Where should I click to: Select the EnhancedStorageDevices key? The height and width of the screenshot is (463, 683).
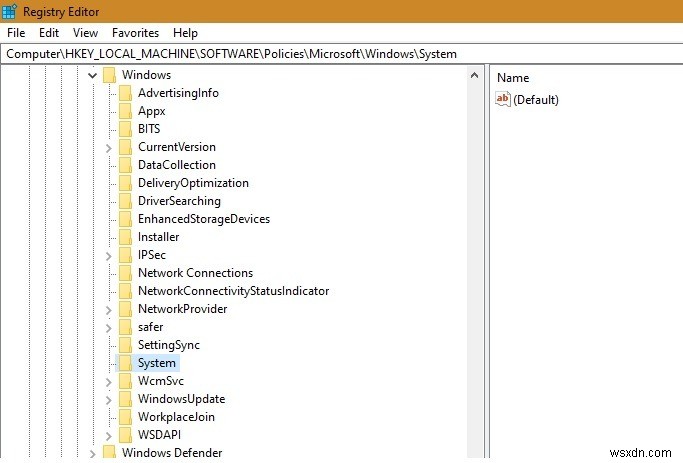click(204, 219)
